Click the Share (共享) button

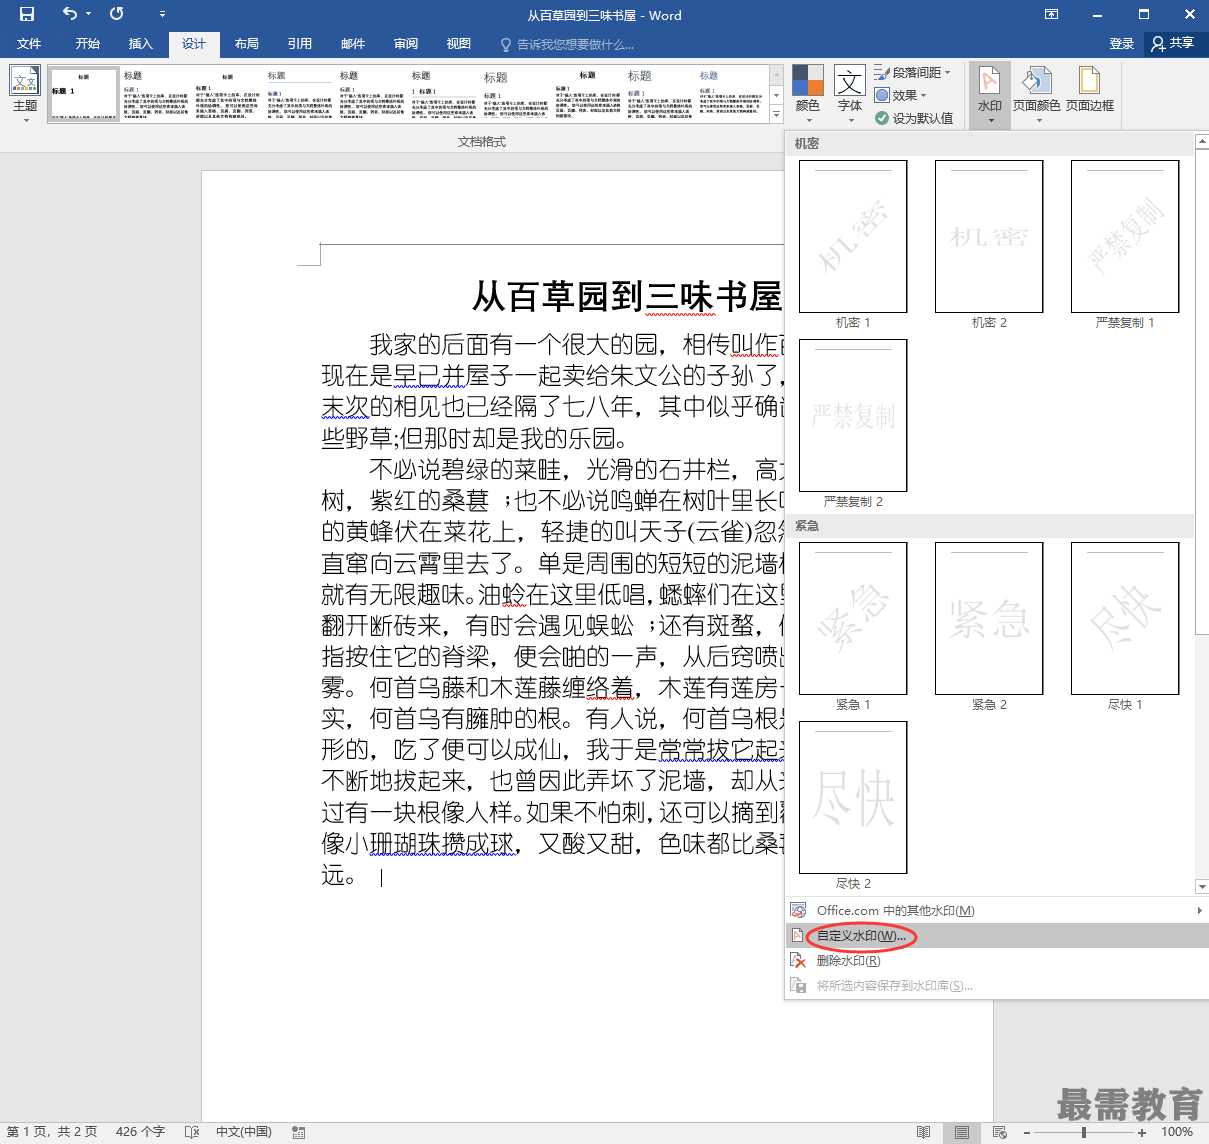pyautogui.click(x=1174, y=43)
